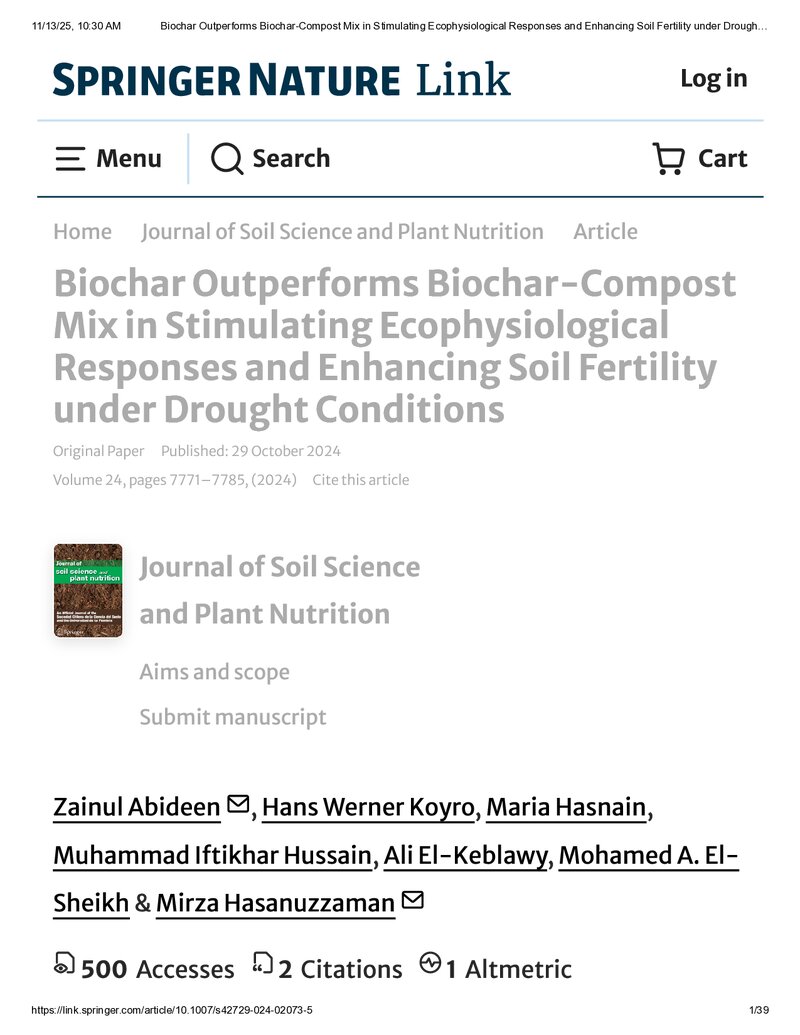The width and height of the screenshot is (800, 1035).
Task: Open author Hans Werner Koyro
Action: point(368,807)
